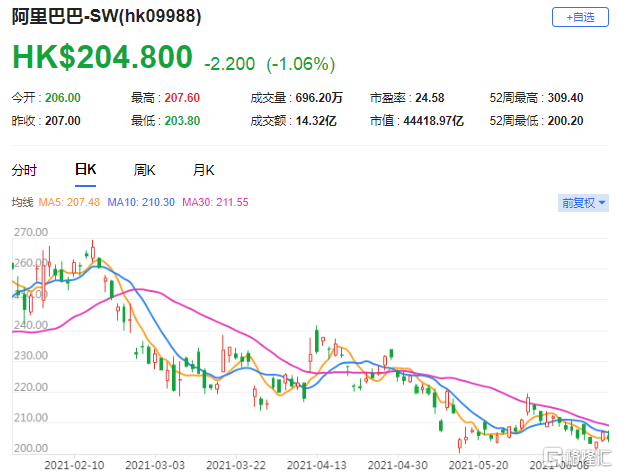Click the 52周最低 value 200.20

pyautogui.click(x=565, y=121)
